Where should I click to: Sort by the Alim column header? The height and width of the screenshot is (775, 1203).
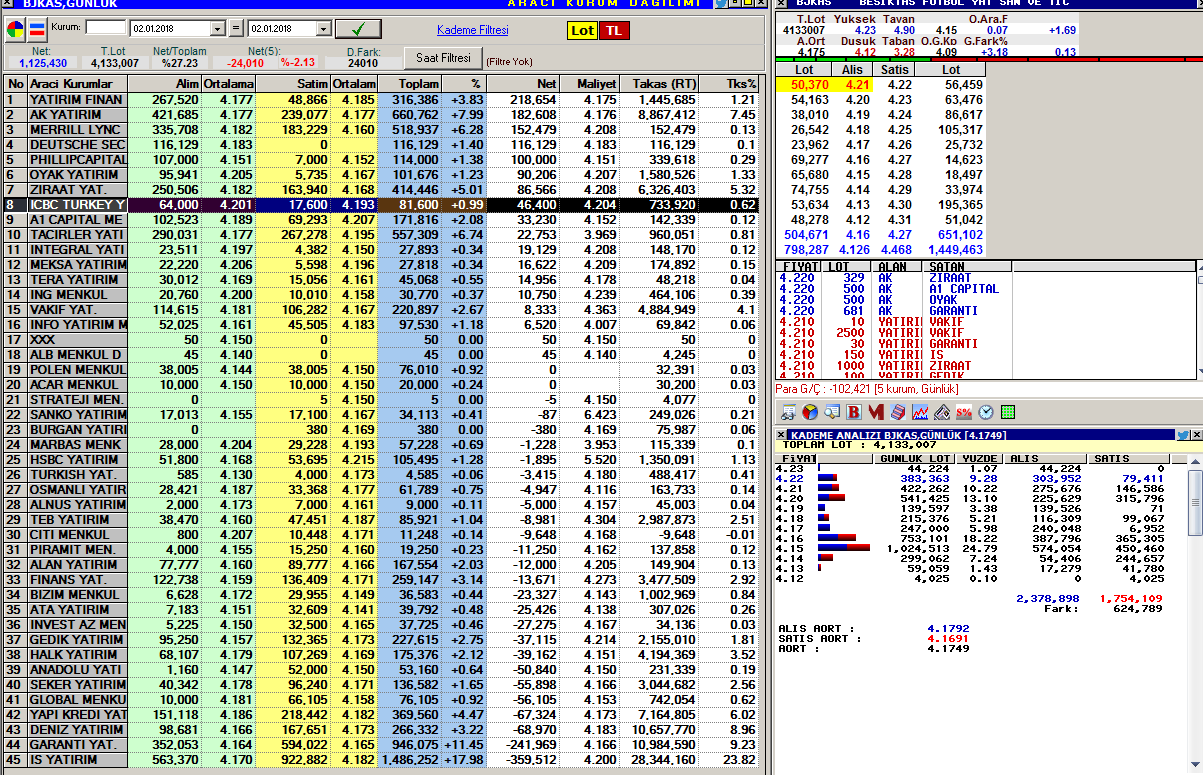(x=164, y=84)
